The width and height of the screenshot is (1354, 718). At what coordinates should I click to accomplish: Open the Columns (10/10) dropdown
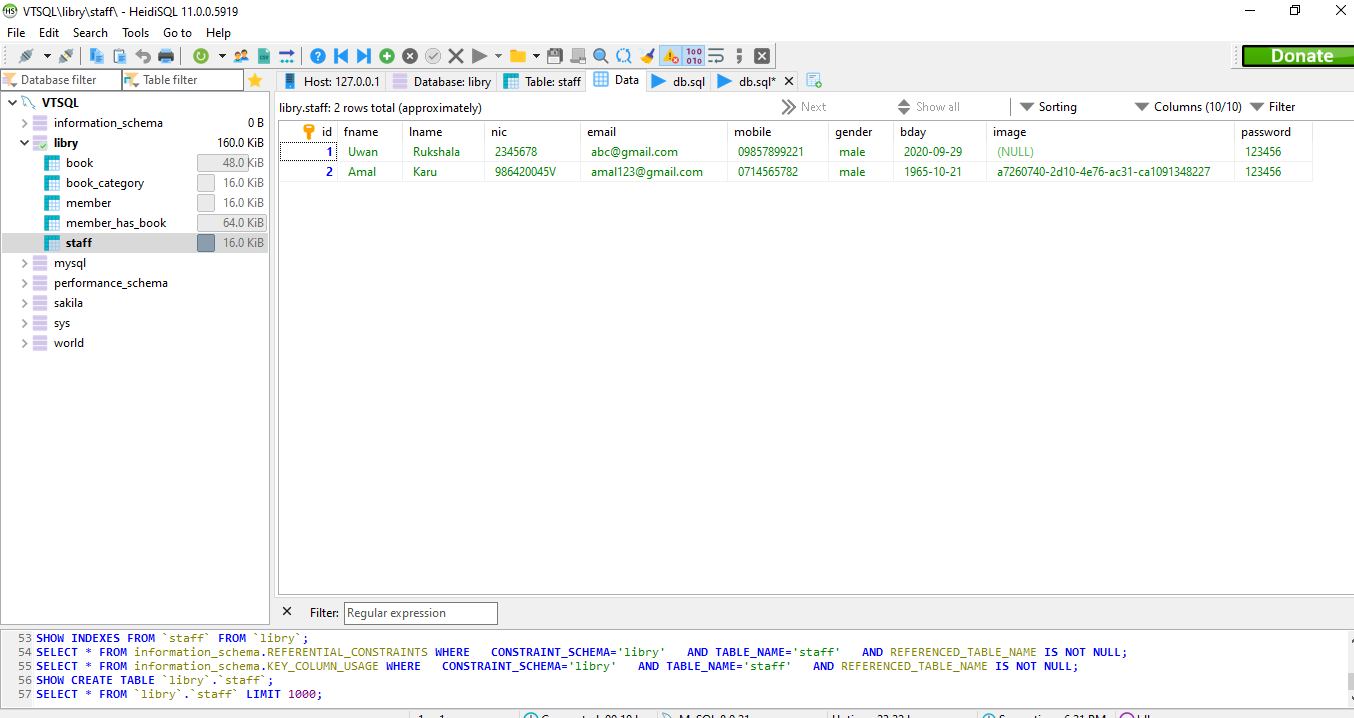1196,106
